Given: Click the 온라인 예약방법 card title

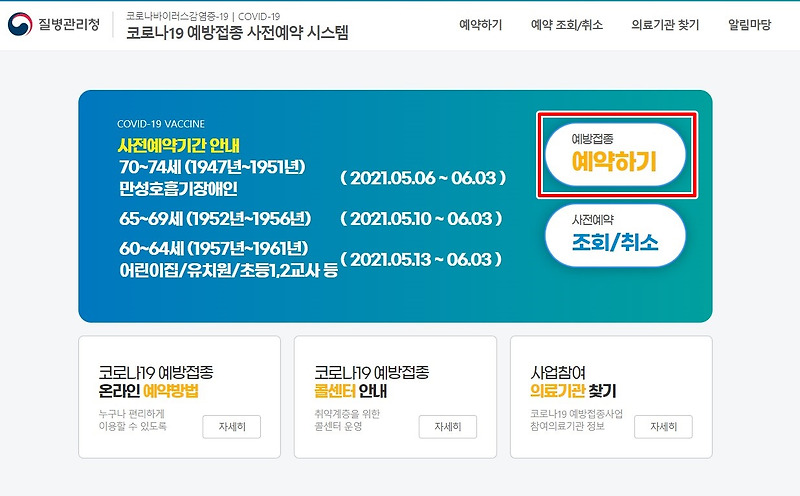Looking at the screenshot, I should 156,381.
